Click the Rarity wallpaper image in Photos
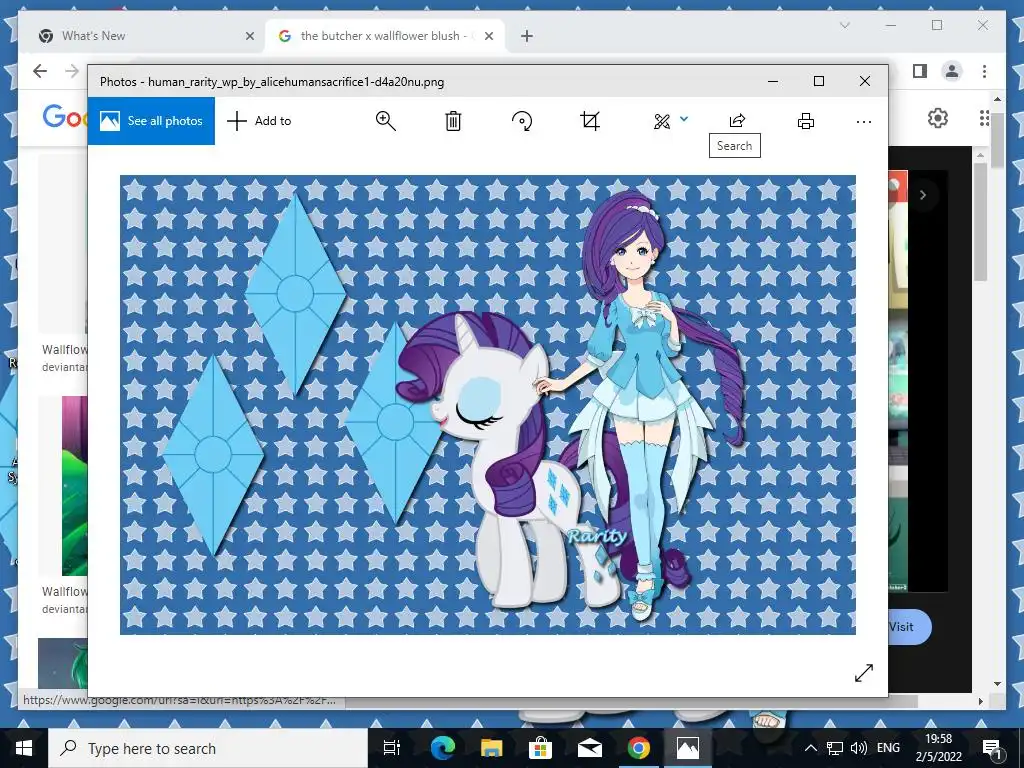This screenshot has height=768, width=1024. tap(488, 405)
